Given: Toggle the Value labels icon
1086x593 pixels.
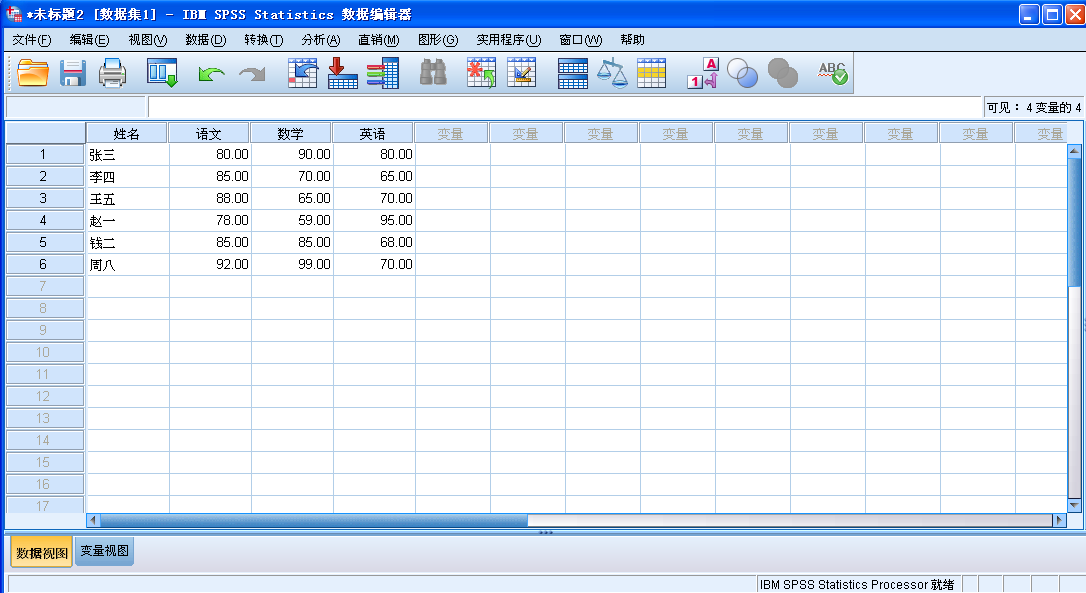Looking at the screenshot, I should coord(703,73).
